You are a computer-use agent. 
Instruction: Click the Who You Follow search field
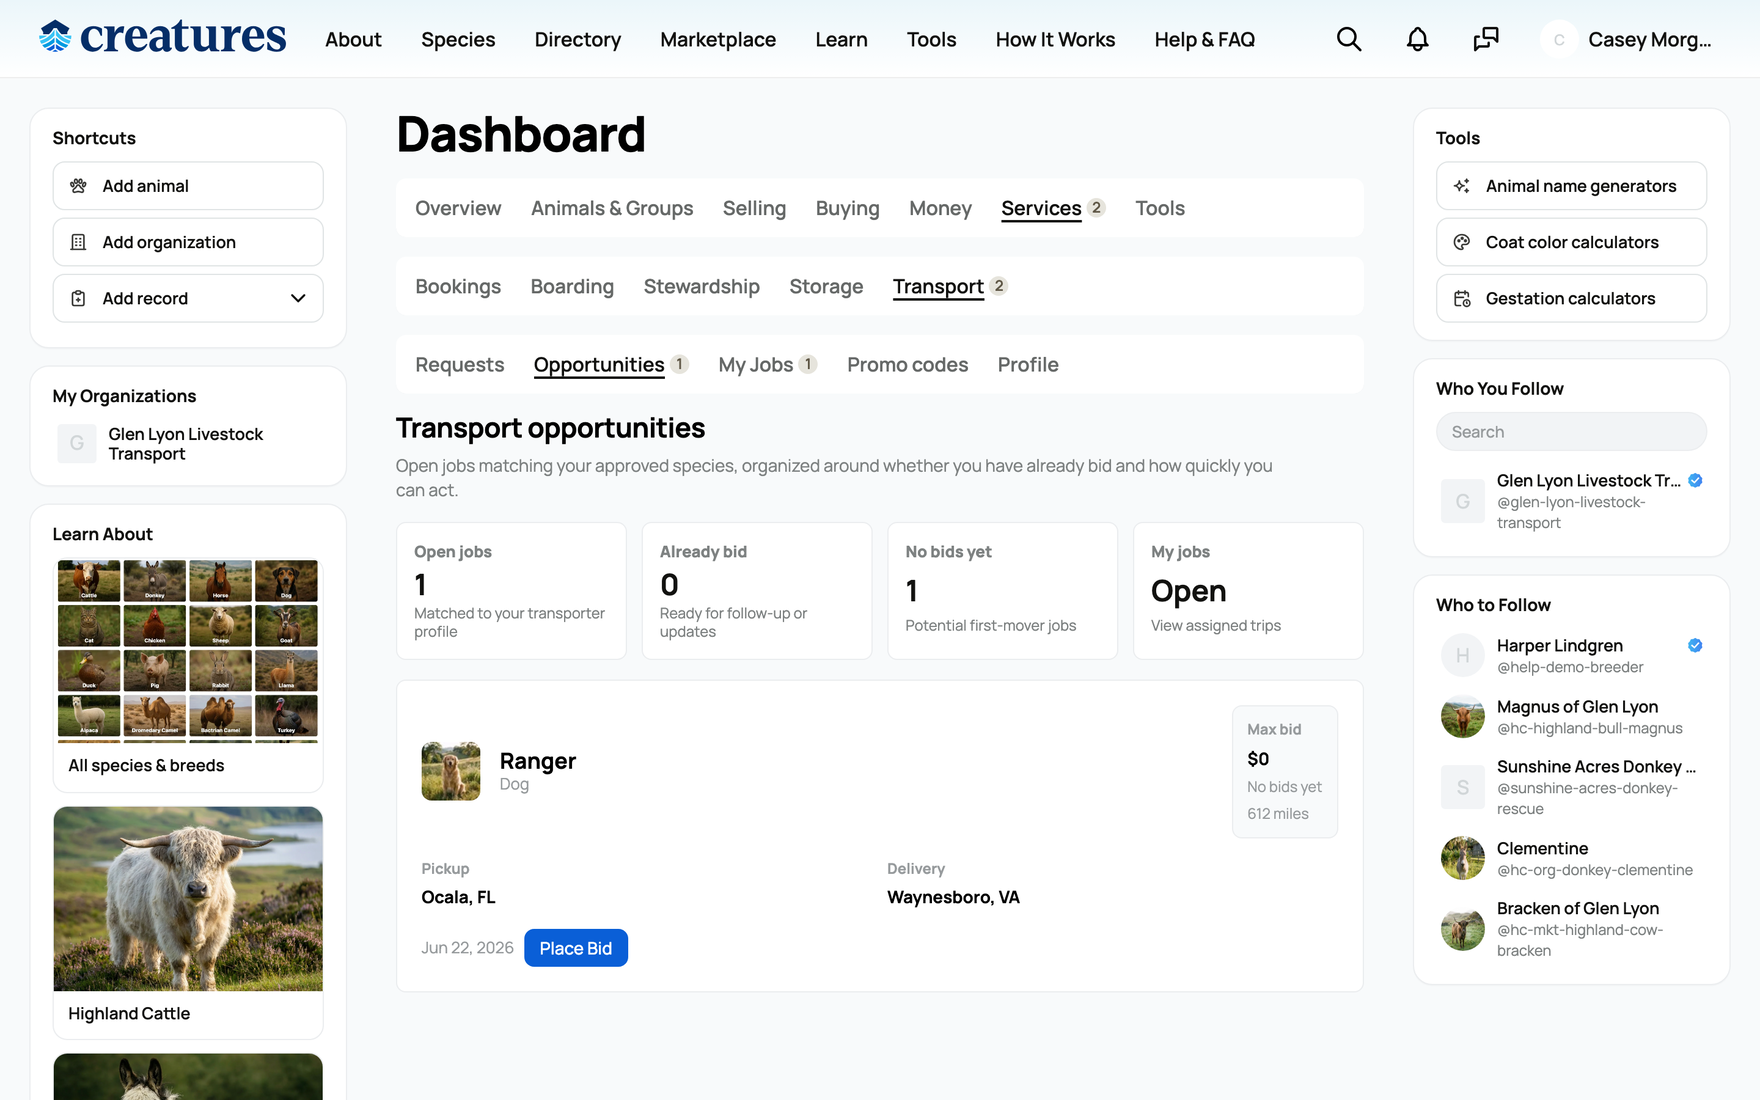tap(1571, 432)
